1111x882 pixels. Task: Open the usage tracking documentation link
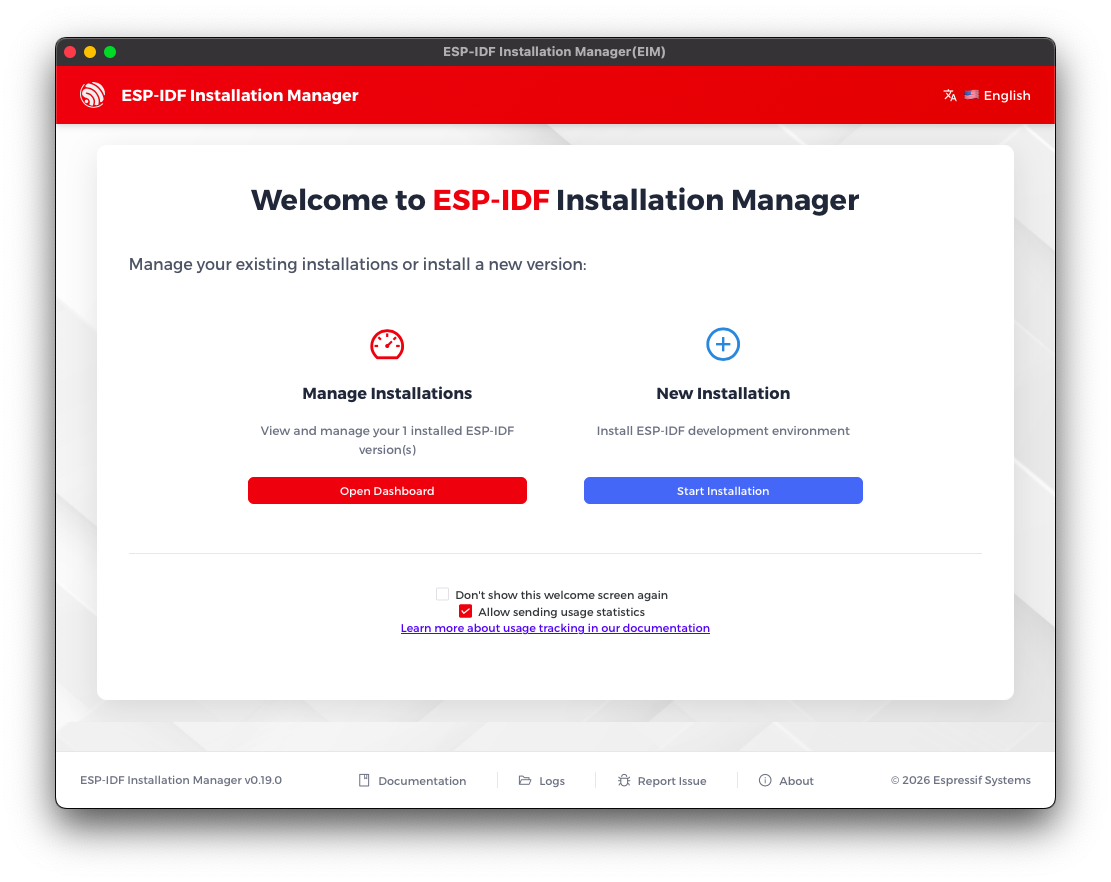tap(555, 628)
